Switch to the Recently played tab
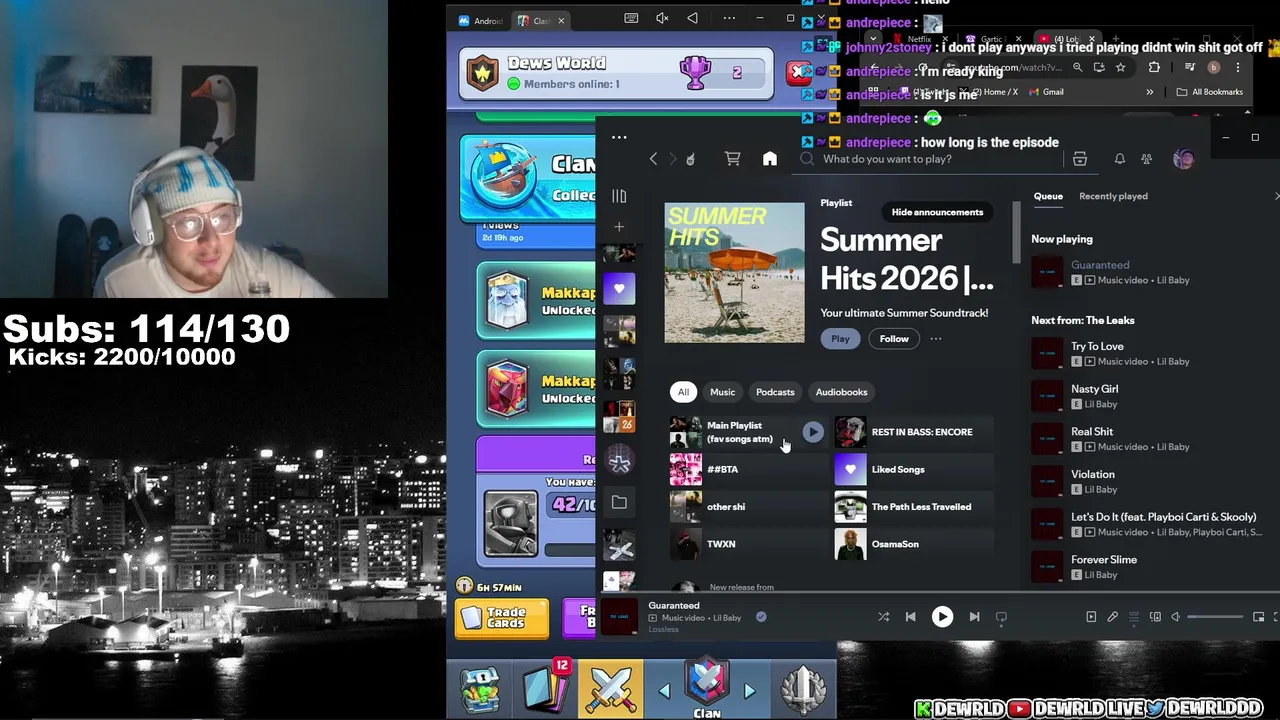 (1113, 196)
